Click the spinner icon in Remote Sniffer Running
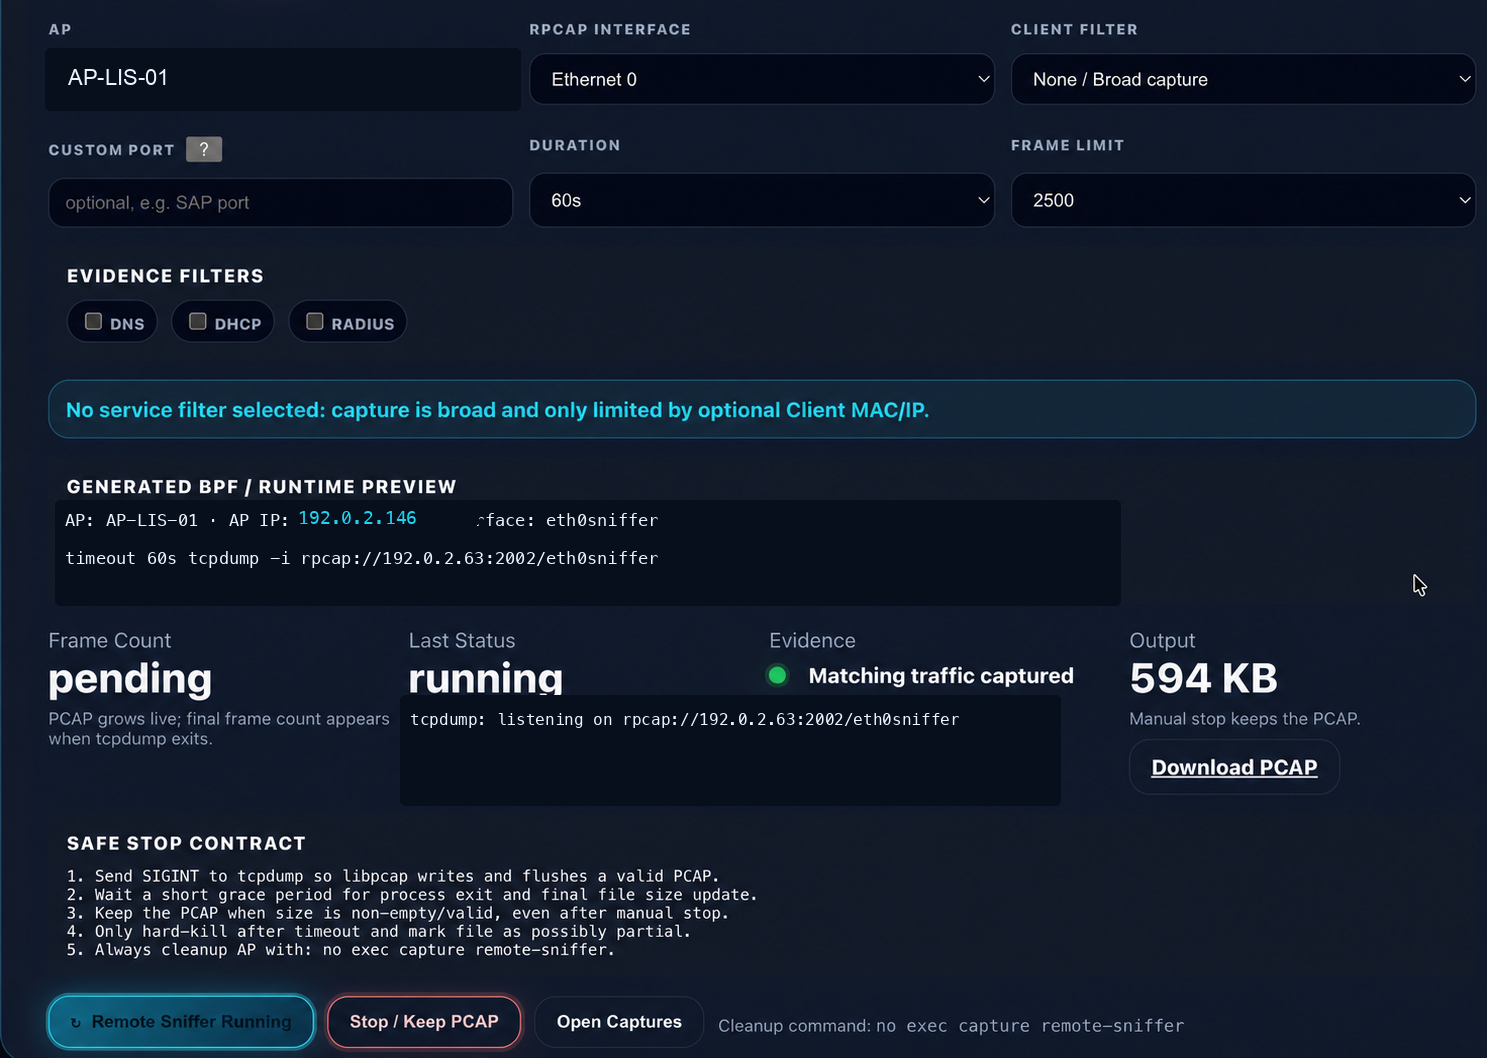Viewport: 1487px width, 1058px height. (76, 1023)
